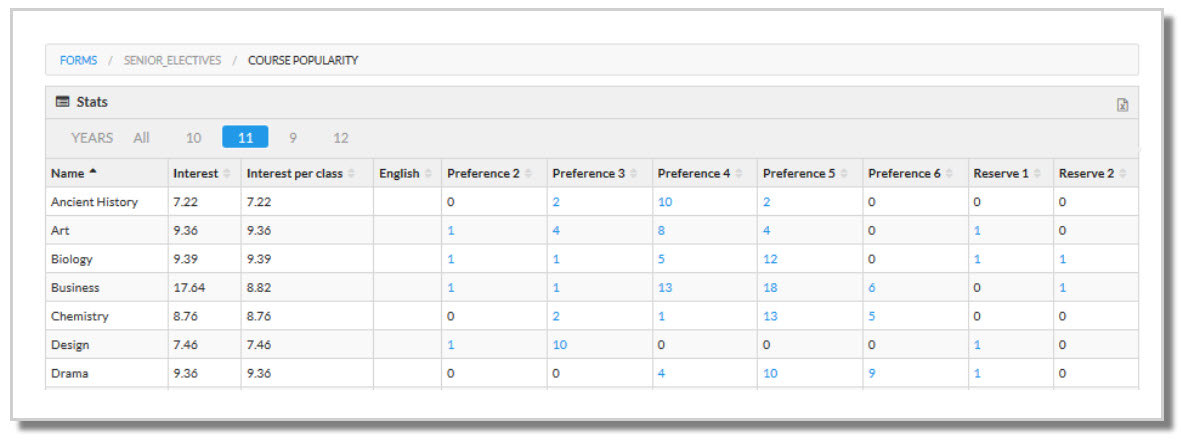Select the Biology course name
The height and width of the screenshot is (441, 1181).
pos(72,259)
